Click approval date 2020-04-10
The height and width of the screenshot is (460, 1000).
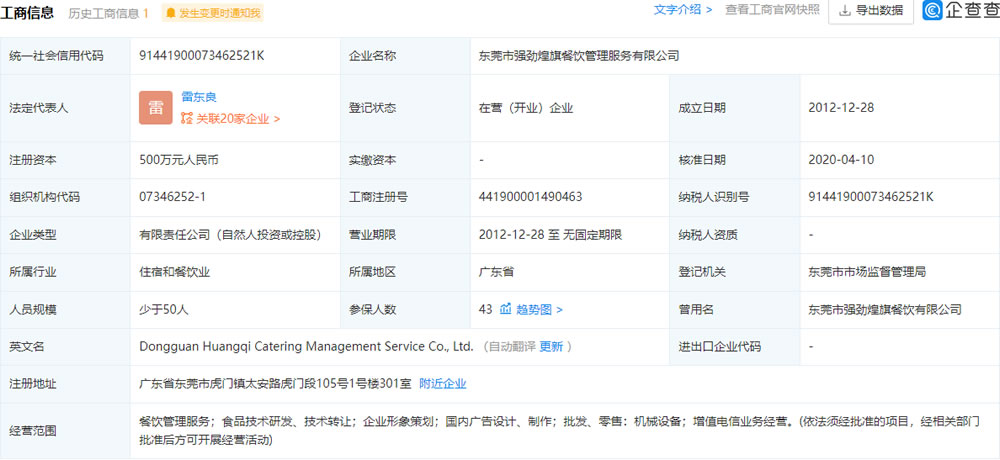[x=841, y=160]
